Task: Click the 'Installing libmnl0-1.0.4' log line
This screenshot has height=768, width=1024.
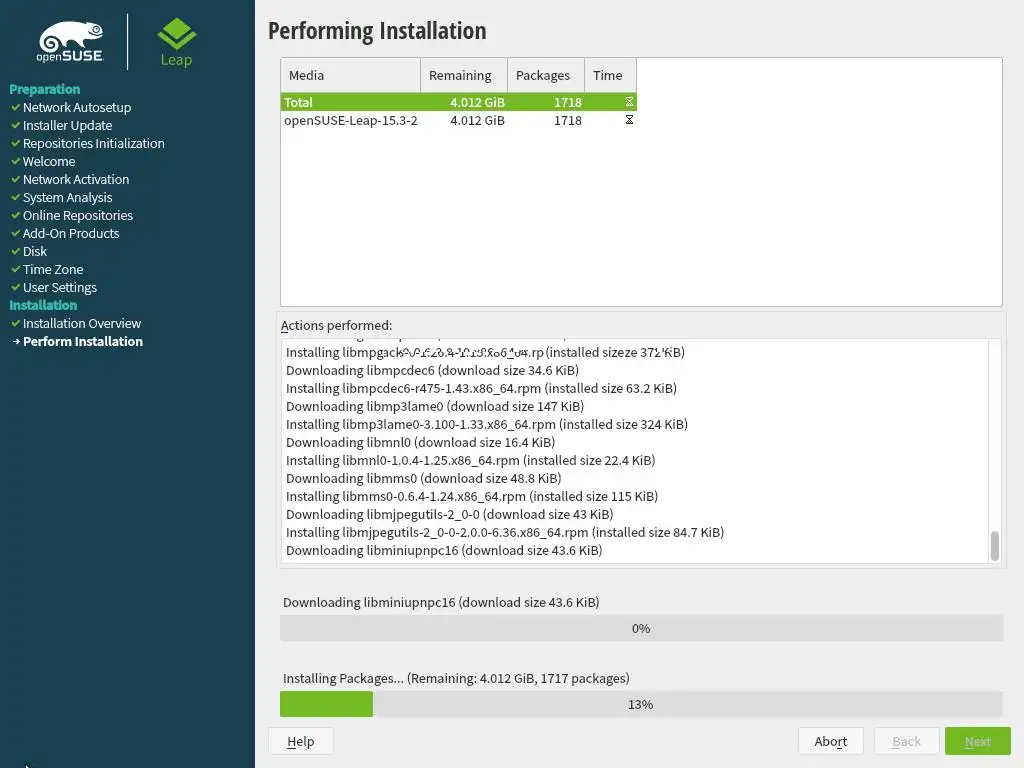Action: [x=470, y=460]
